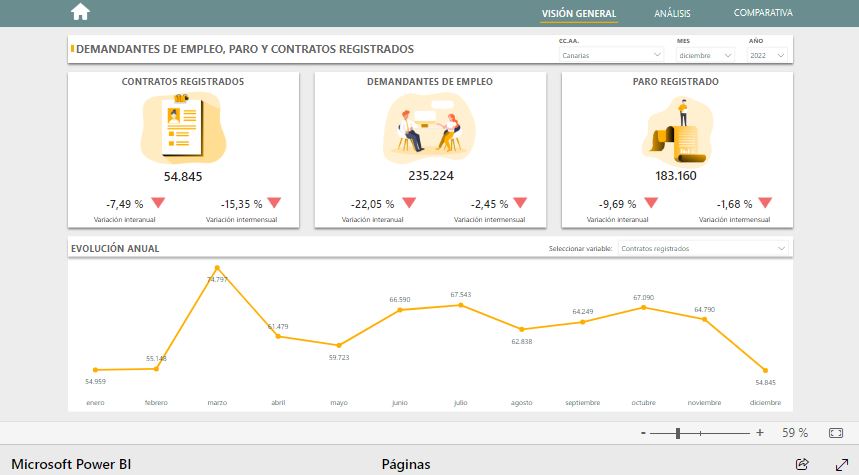859x475 pixels.
Task: Click the -1,68 % intermensual variation
Action: [x=735, y=204]
